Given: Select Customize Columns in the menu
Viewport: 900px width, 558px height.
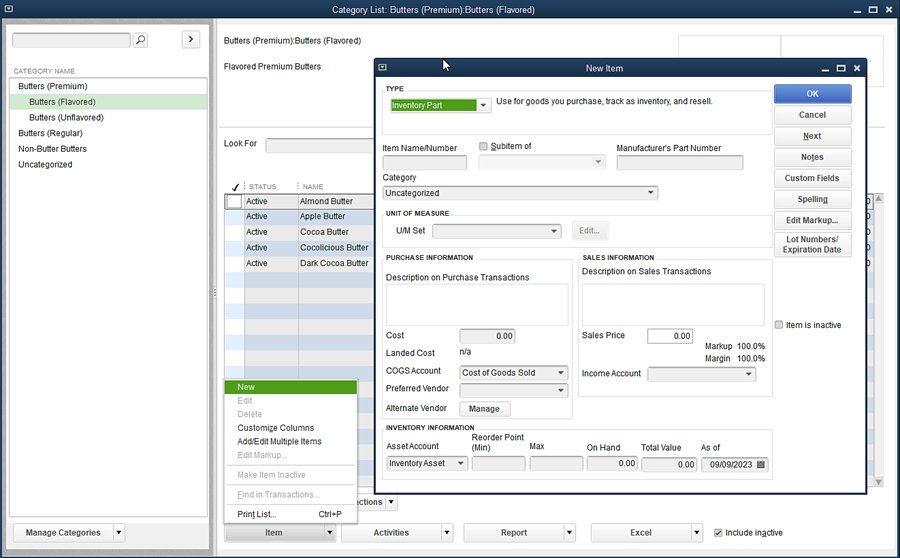Looking at the screenshot, I should click(275, 428).
